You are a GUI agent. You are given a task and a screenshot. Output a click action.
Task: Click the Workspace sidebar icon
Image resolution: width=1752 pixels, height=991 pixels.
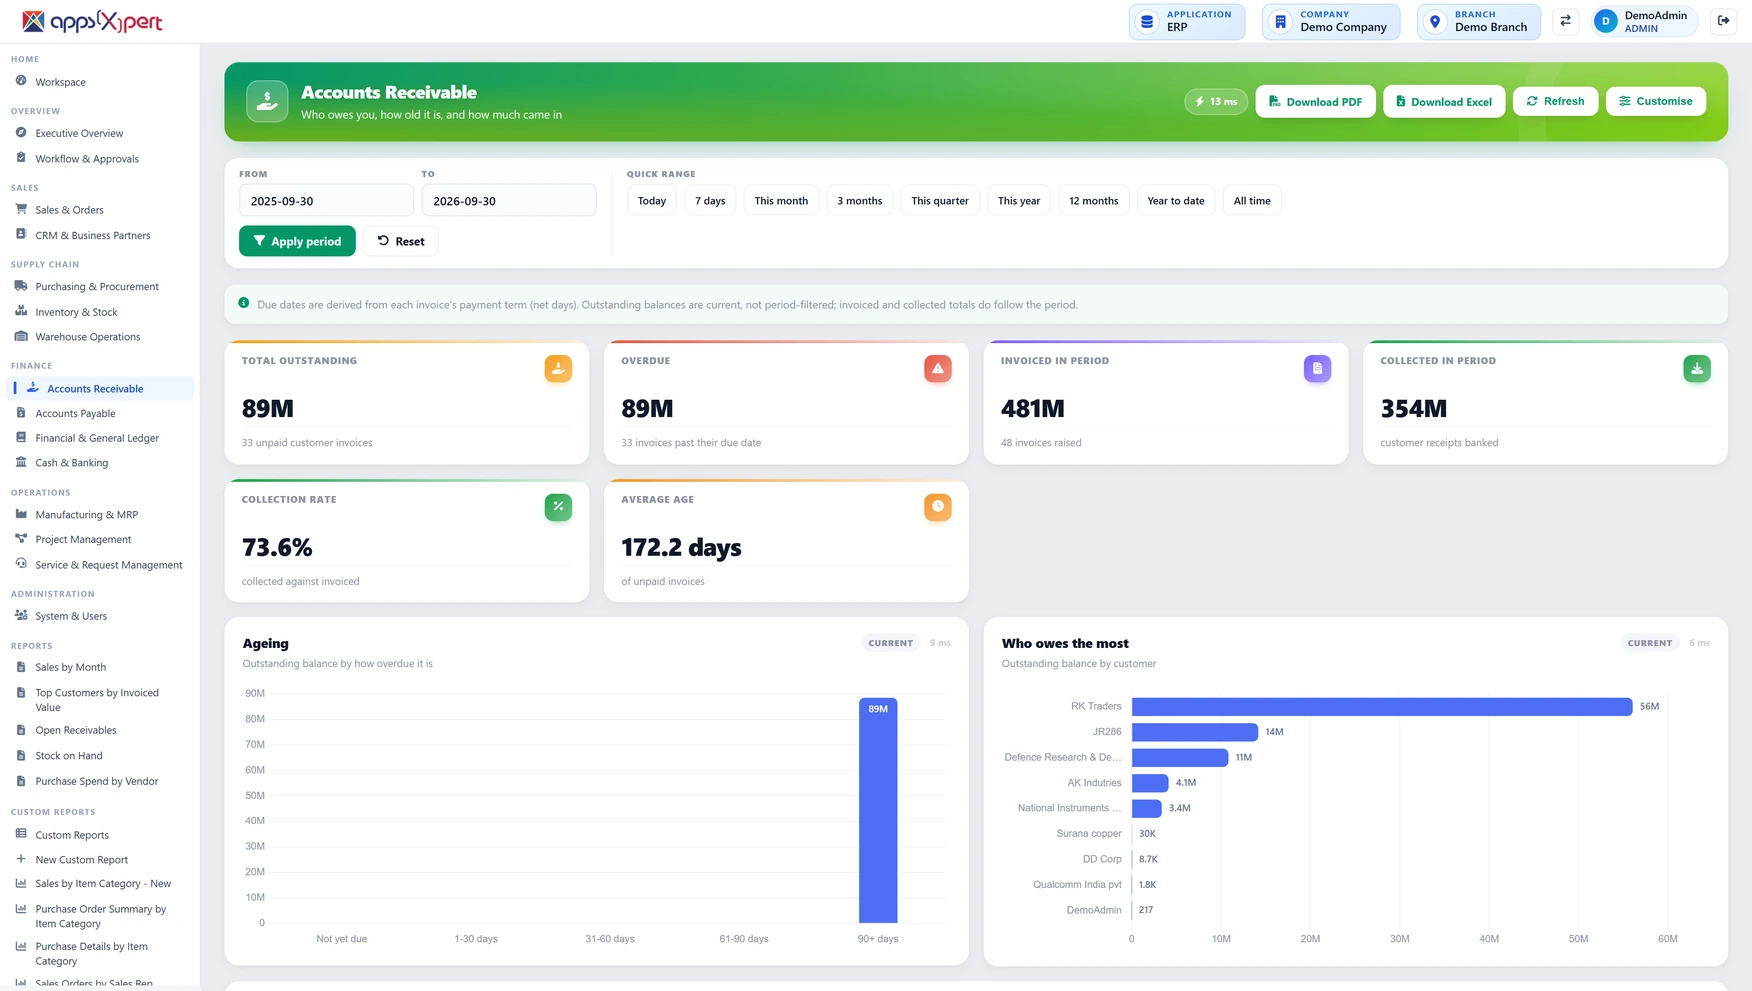[x=21, y=81]
